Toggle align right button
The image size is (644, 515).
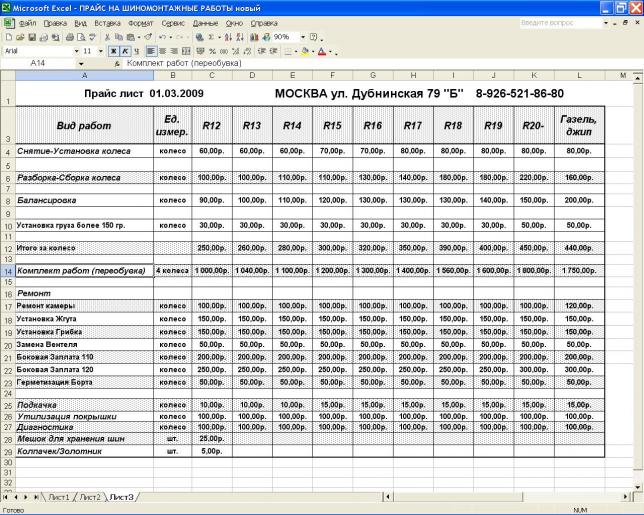coord(174,51)
